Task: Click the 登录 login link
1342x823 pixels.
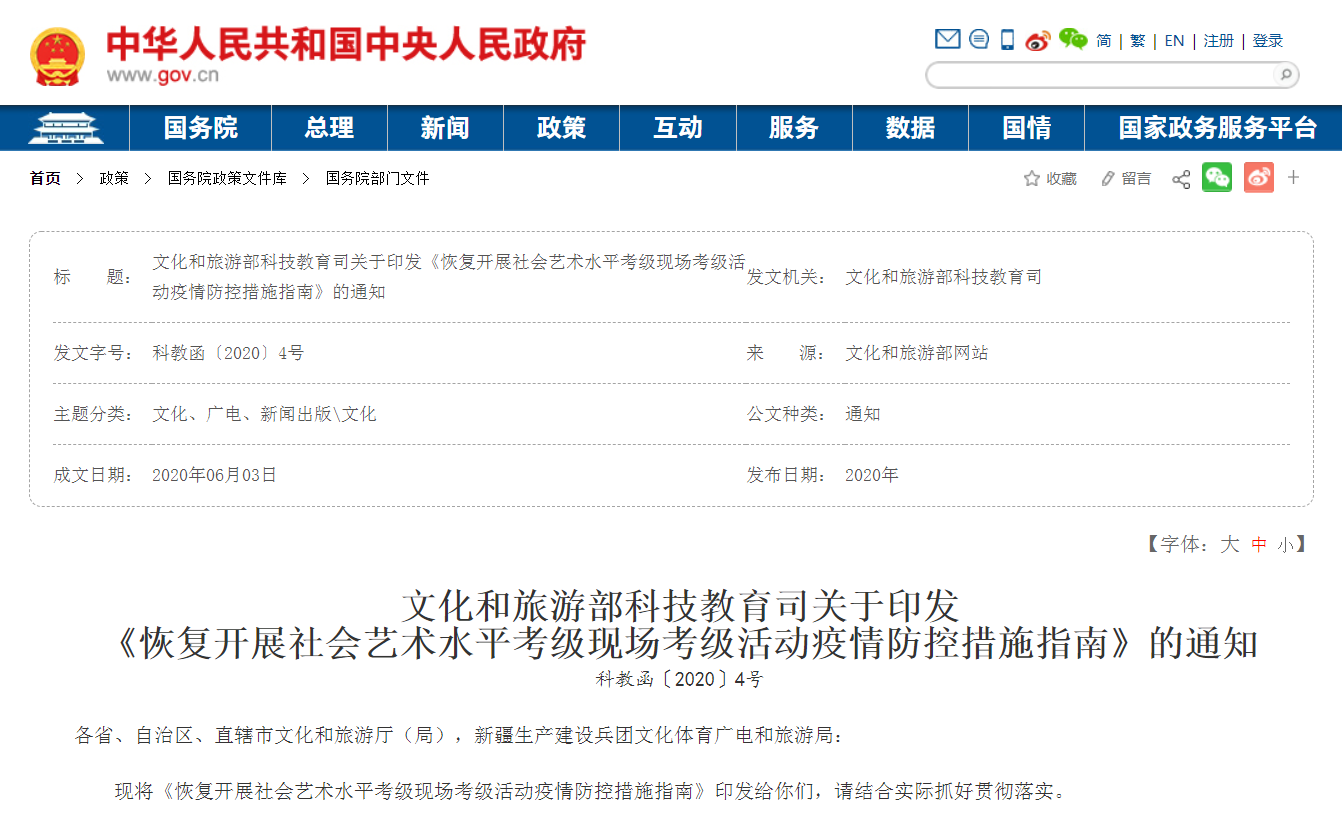Action: tap(1268, 41)
